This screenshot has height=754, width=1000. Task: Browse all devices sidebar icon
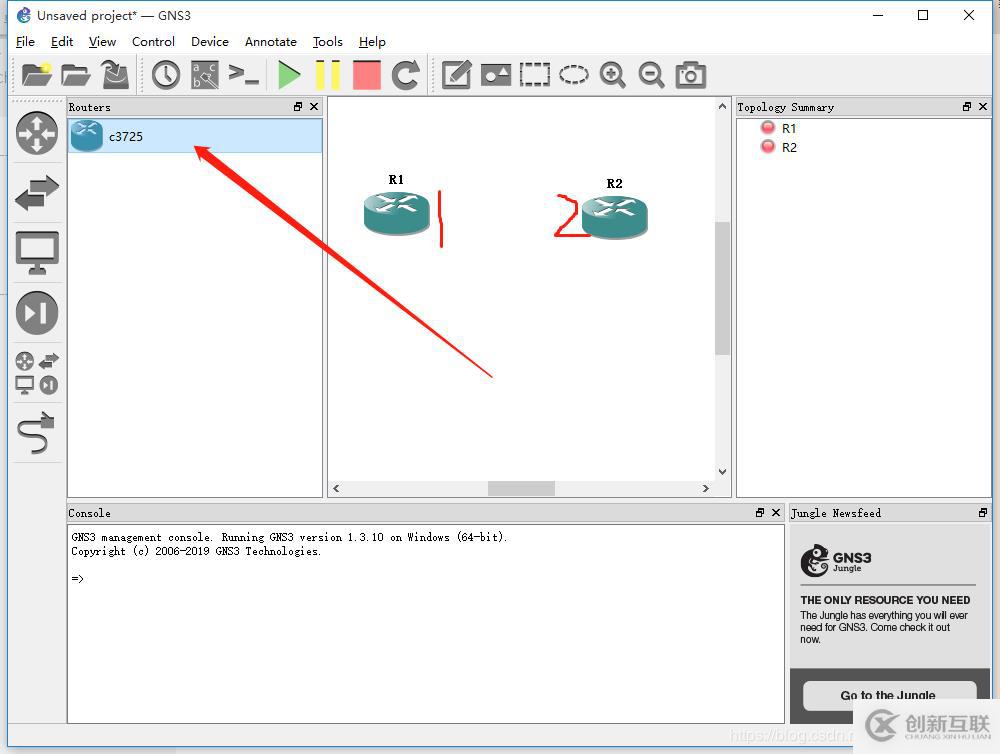click(x=37, y=373)
